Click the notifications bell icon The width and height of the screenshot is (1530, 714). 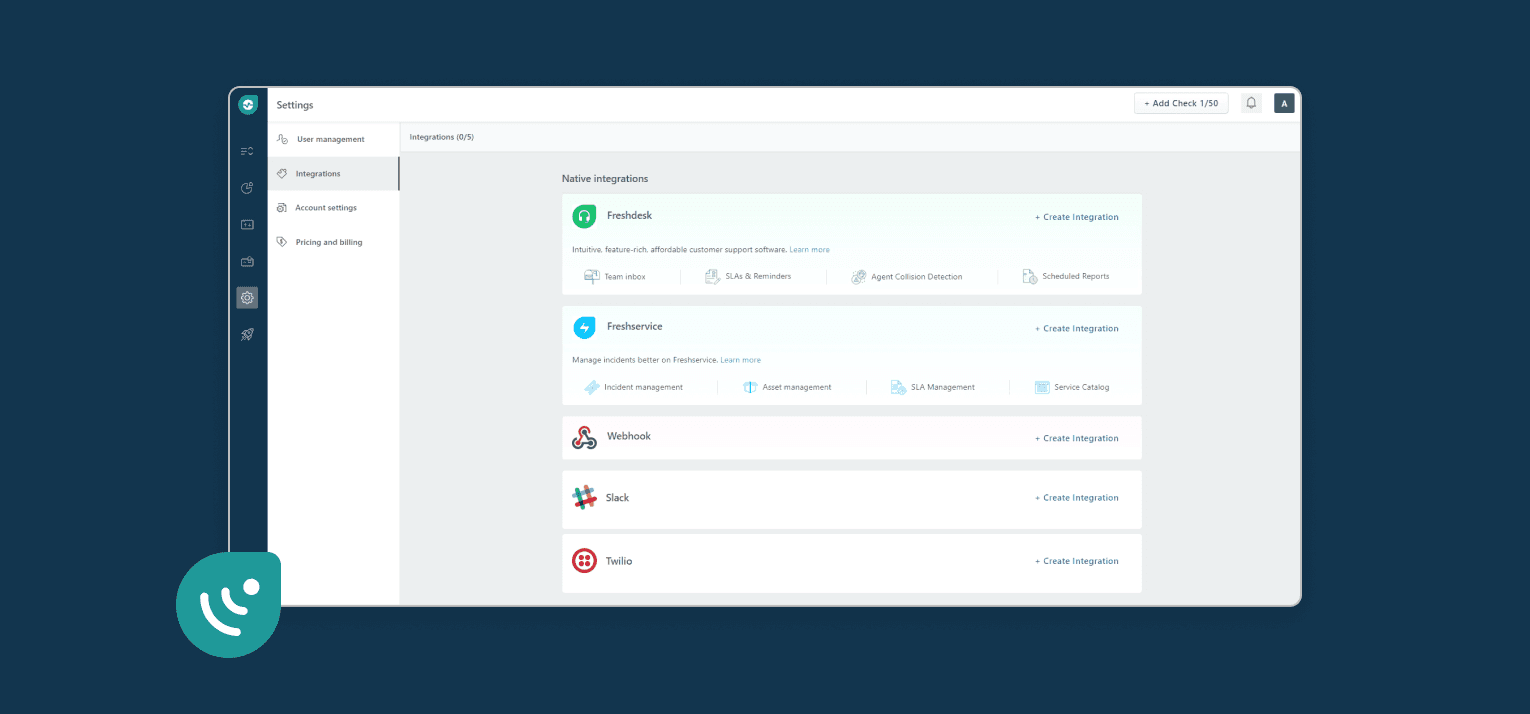(x=1251, y=103)
